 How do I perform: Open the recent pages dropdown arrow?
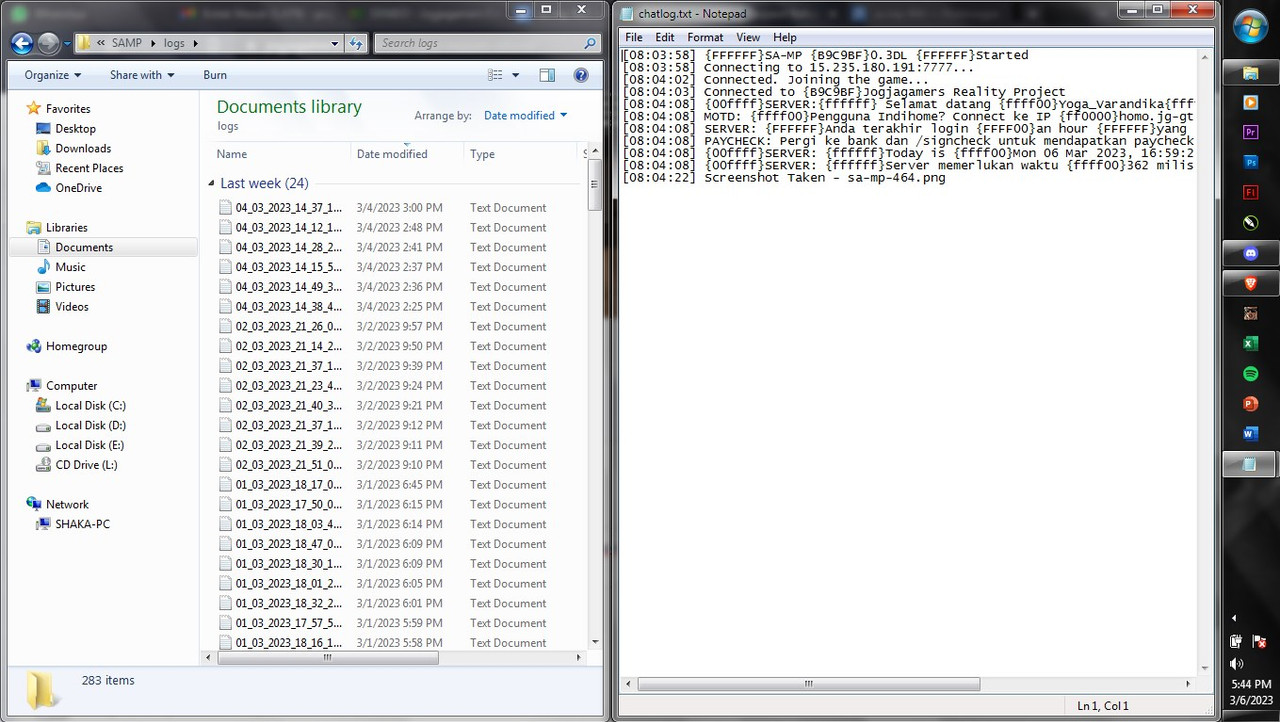(x=67, y=44)
